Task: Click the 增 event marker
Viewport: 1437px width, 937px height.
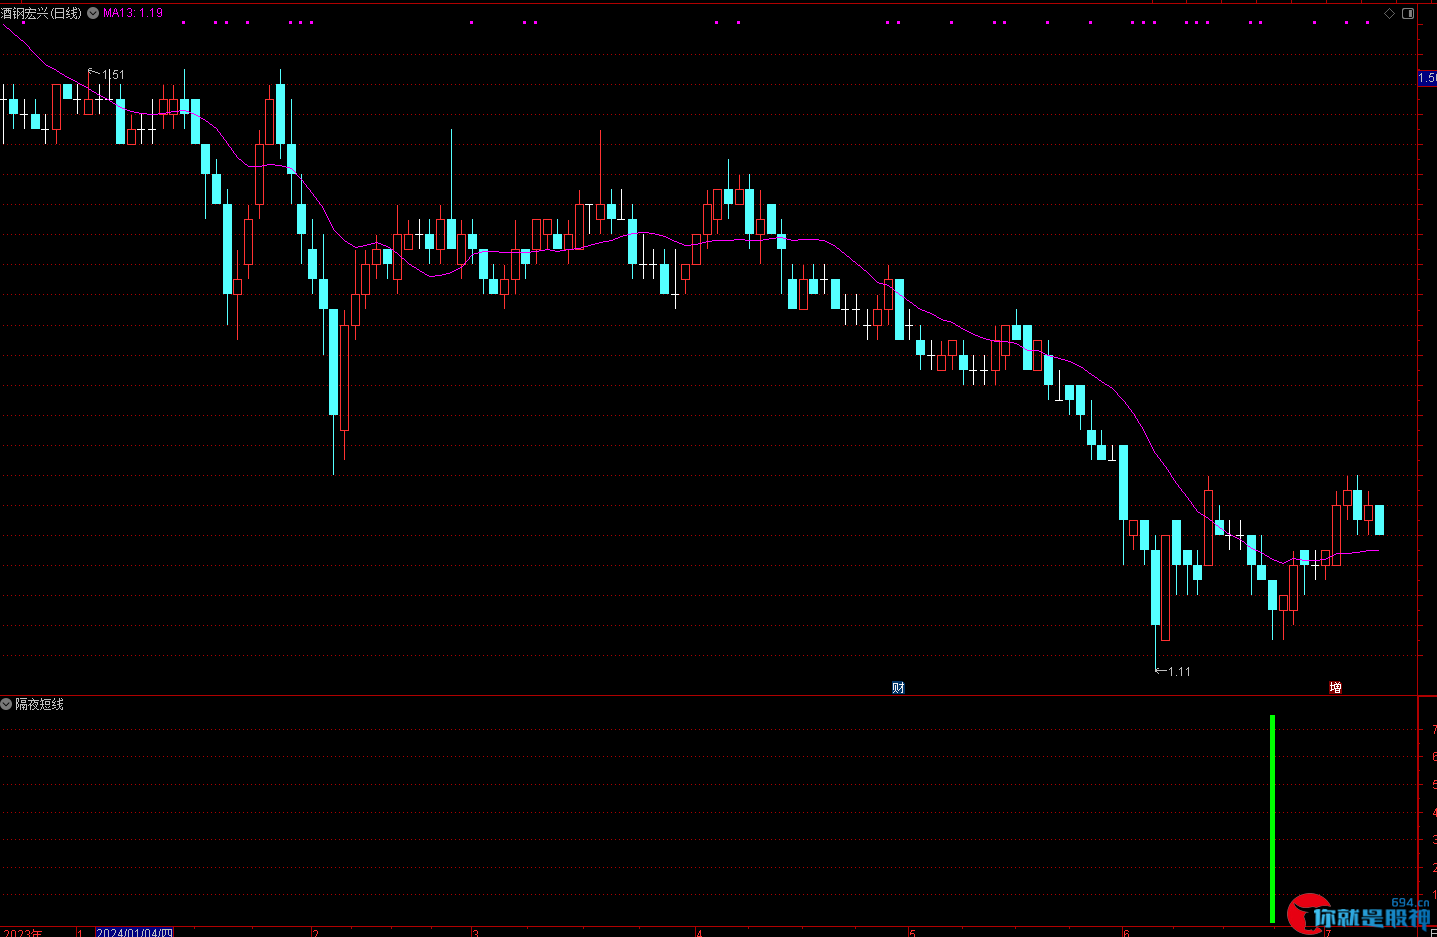Action: (1335, 687)
